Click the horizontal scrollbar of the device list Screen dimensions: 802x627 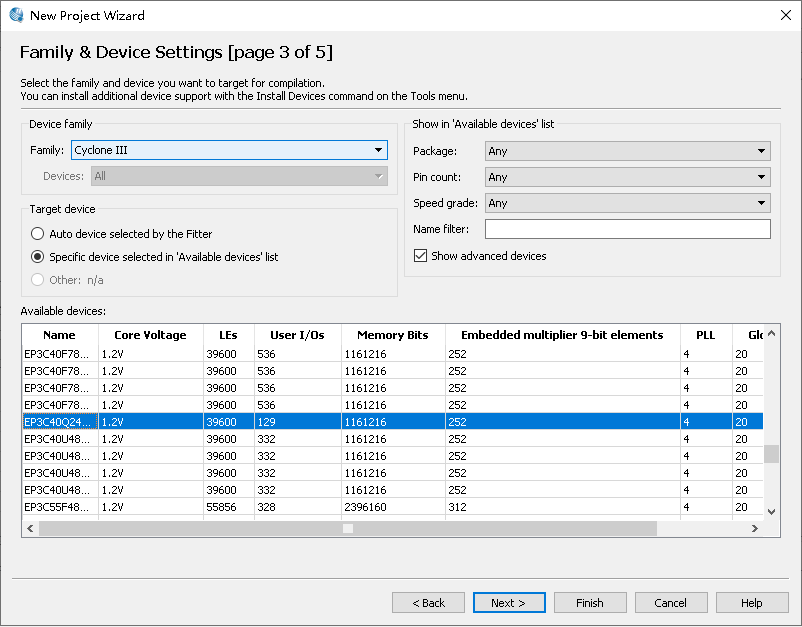[347, 528]
